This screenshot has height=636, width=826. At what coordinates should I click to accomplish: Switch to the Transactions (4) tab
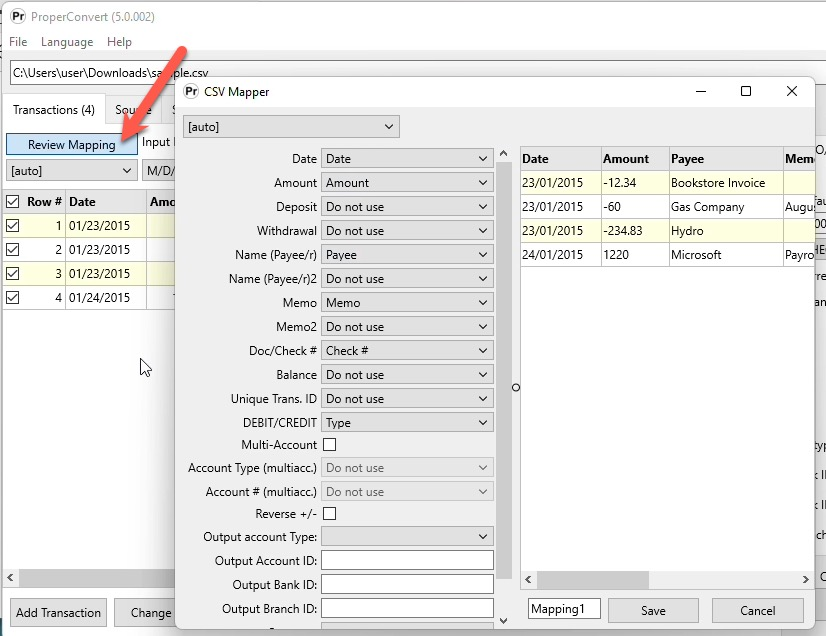pyautogui.click(x=53, y=110)
